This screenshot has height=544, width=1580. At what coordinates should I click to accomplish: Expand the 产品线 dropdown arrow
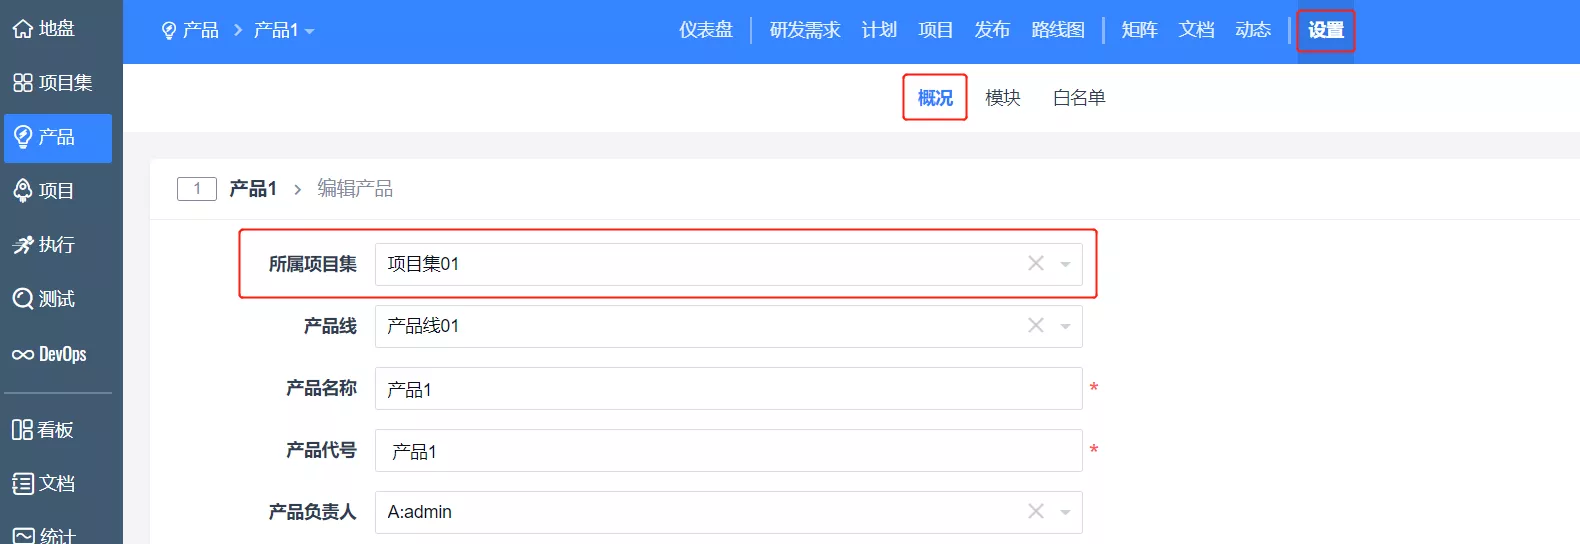(1065, 327)
